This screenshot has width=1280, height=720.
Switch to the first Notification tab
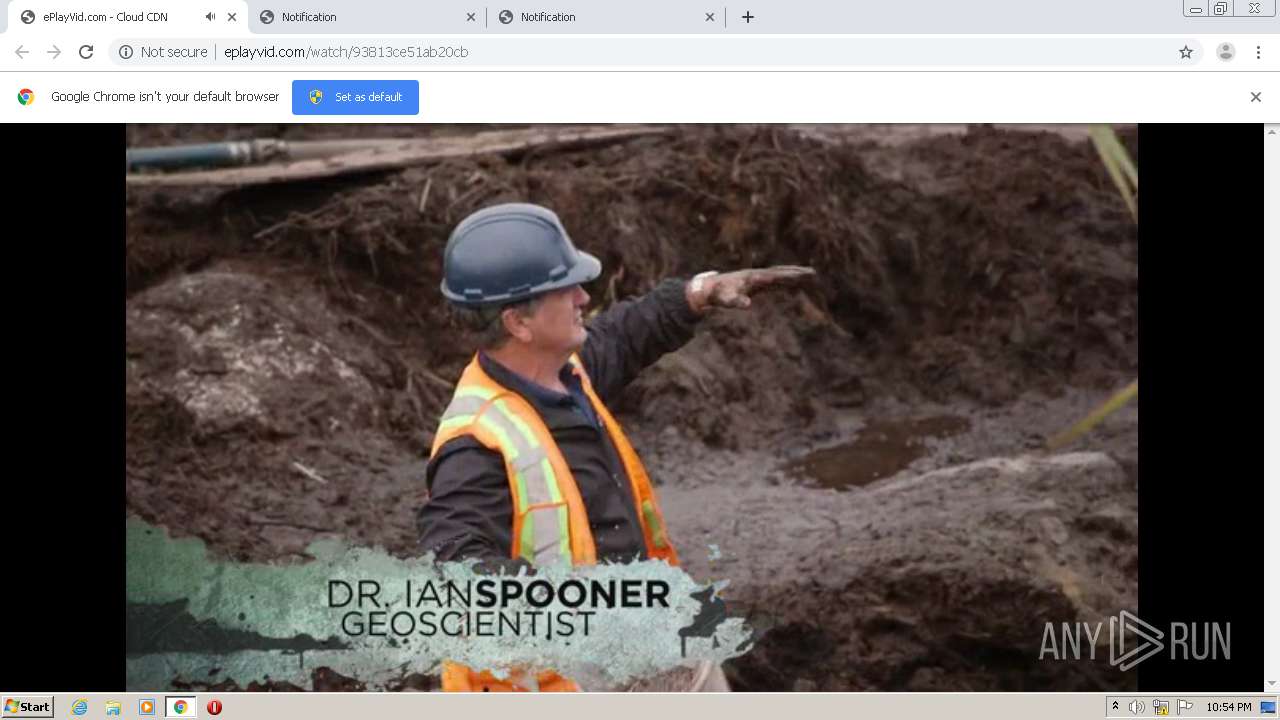click(366, 17)
